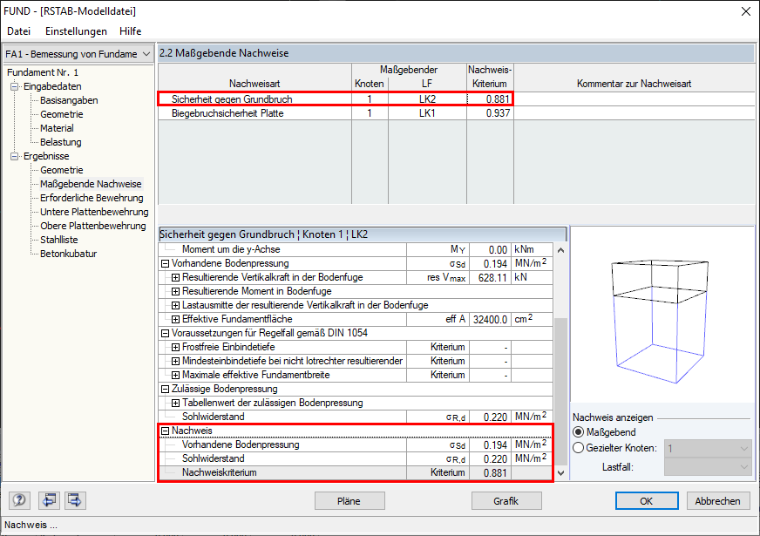This screenshot has height=536, width=760.
Task: Select Material in the tree
Action: tap(57, 128)
